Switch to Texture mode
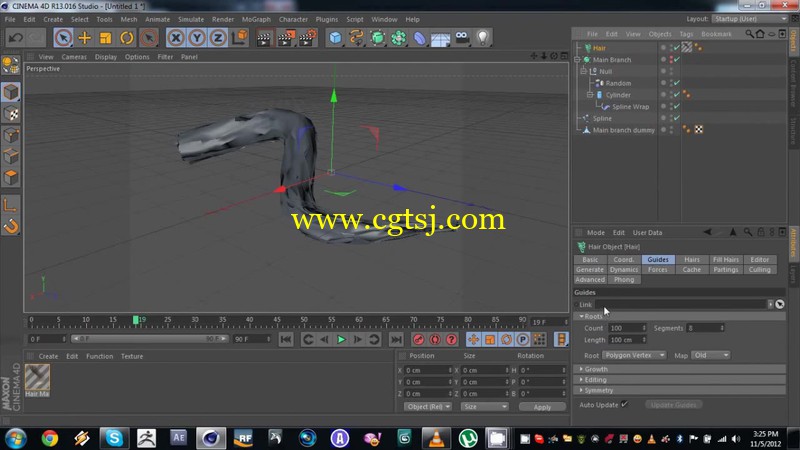The image size is (800, 450). click(x=11, y=114)
